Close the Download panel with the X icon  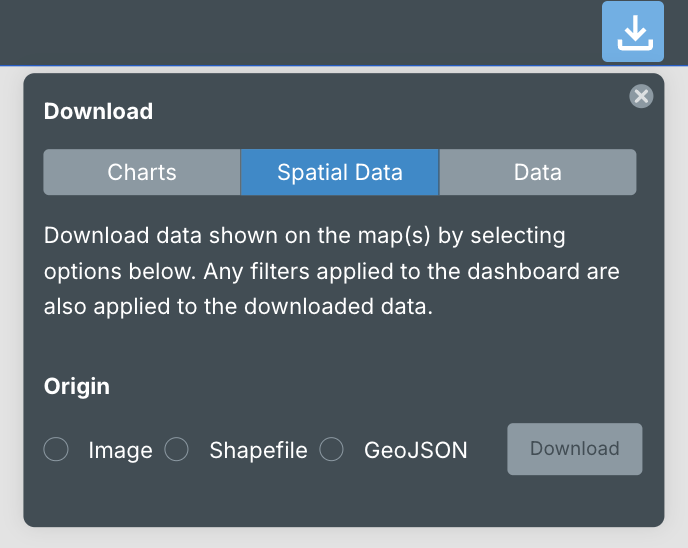[641, 96]
